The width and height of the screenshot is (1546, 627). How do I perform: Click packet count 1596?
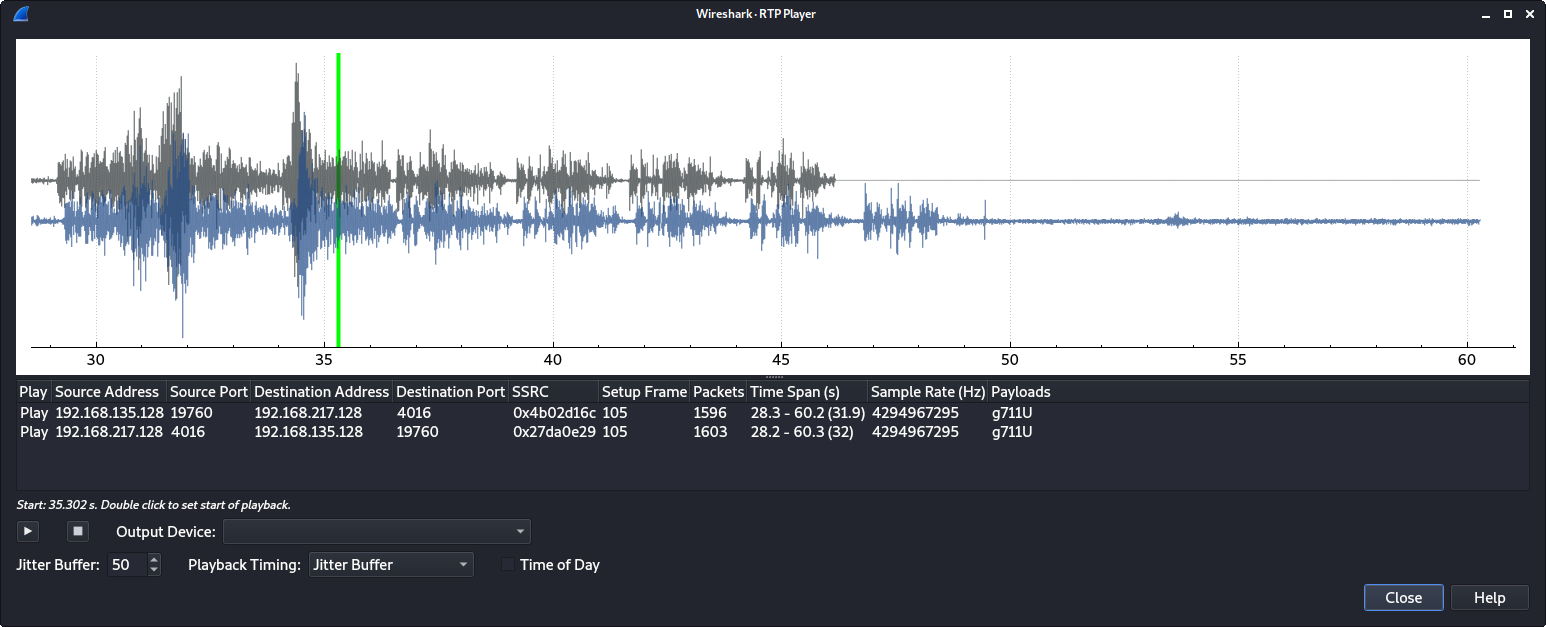(710, 412)
